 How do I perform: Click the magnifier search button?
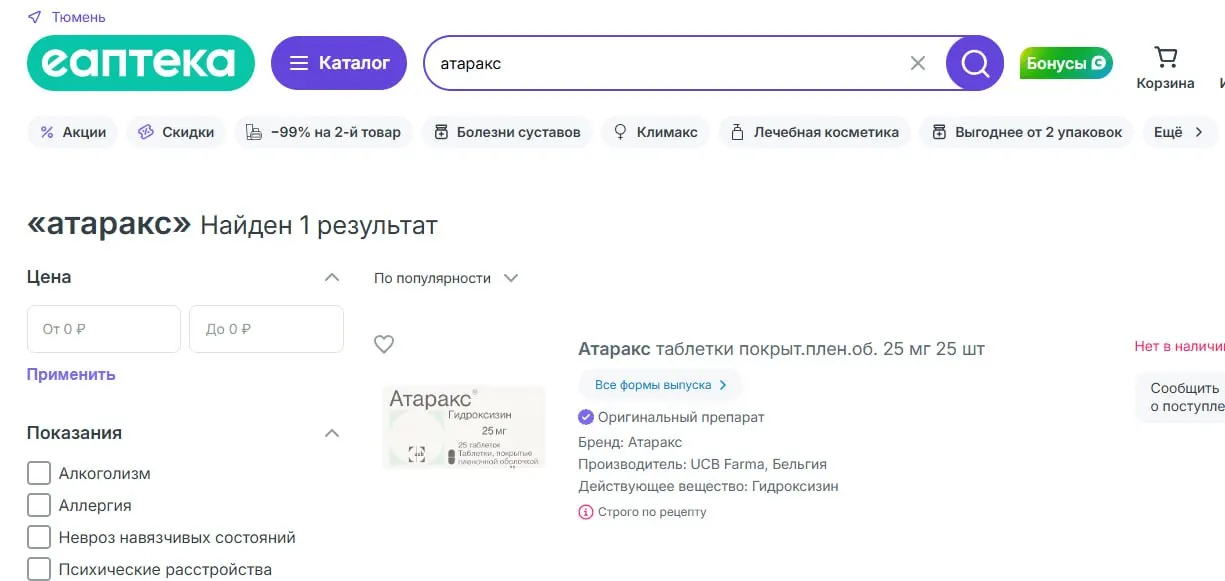974,63
